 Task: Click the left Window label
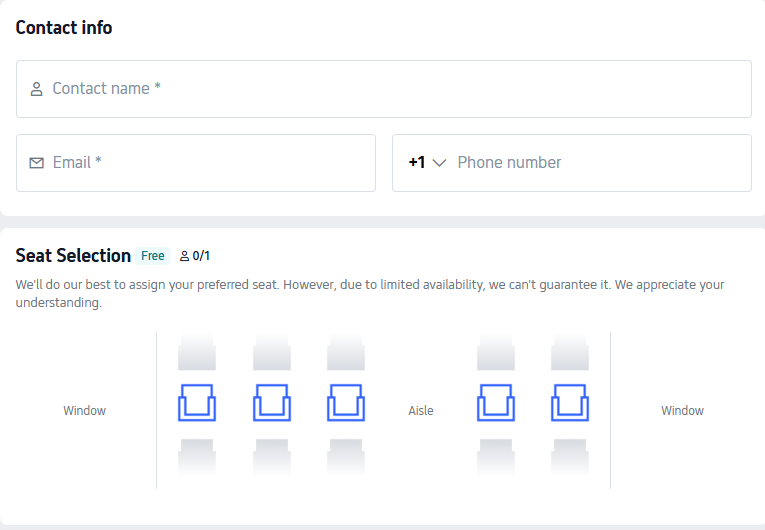[85, 411]
